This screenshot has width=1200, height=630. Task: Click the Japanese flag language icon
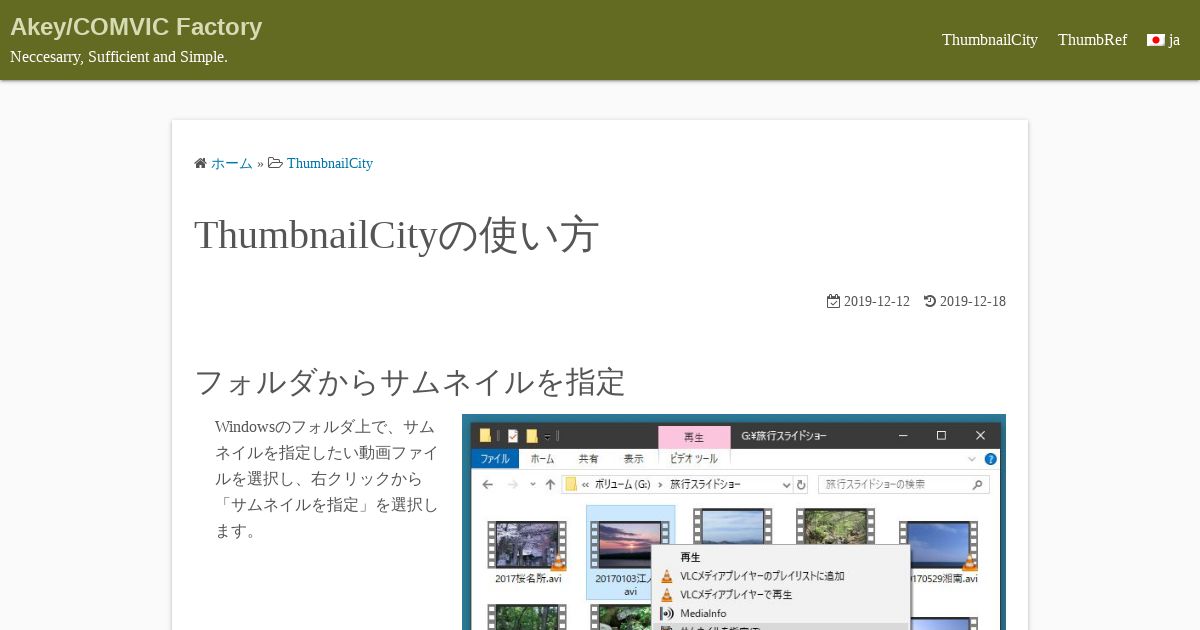point(1156,40)
